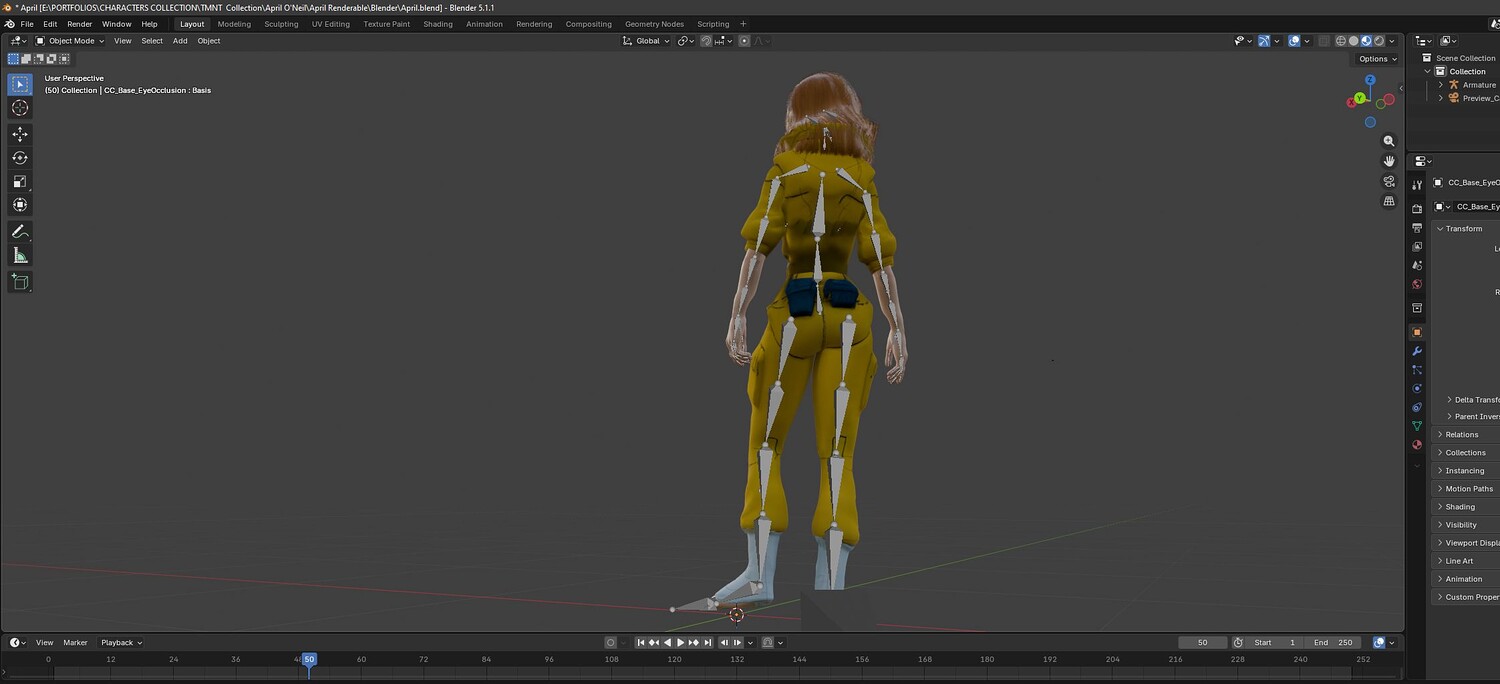Click the Start frame field showing 1

coord(1275,643)
